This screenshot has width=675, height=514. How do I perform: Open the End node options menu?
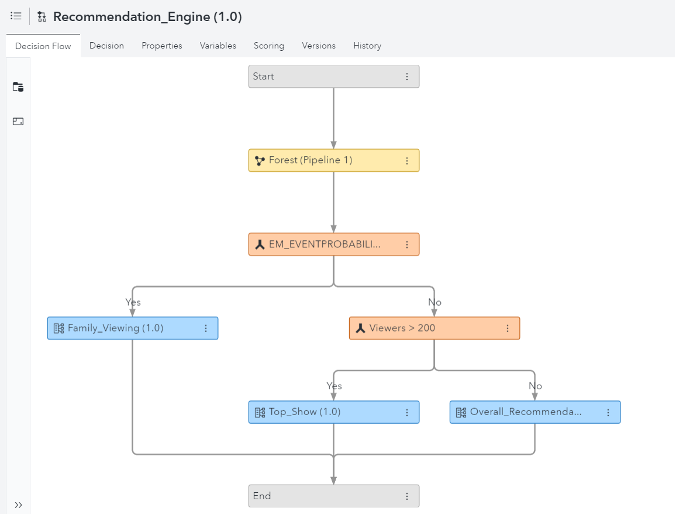pos(406,496)
